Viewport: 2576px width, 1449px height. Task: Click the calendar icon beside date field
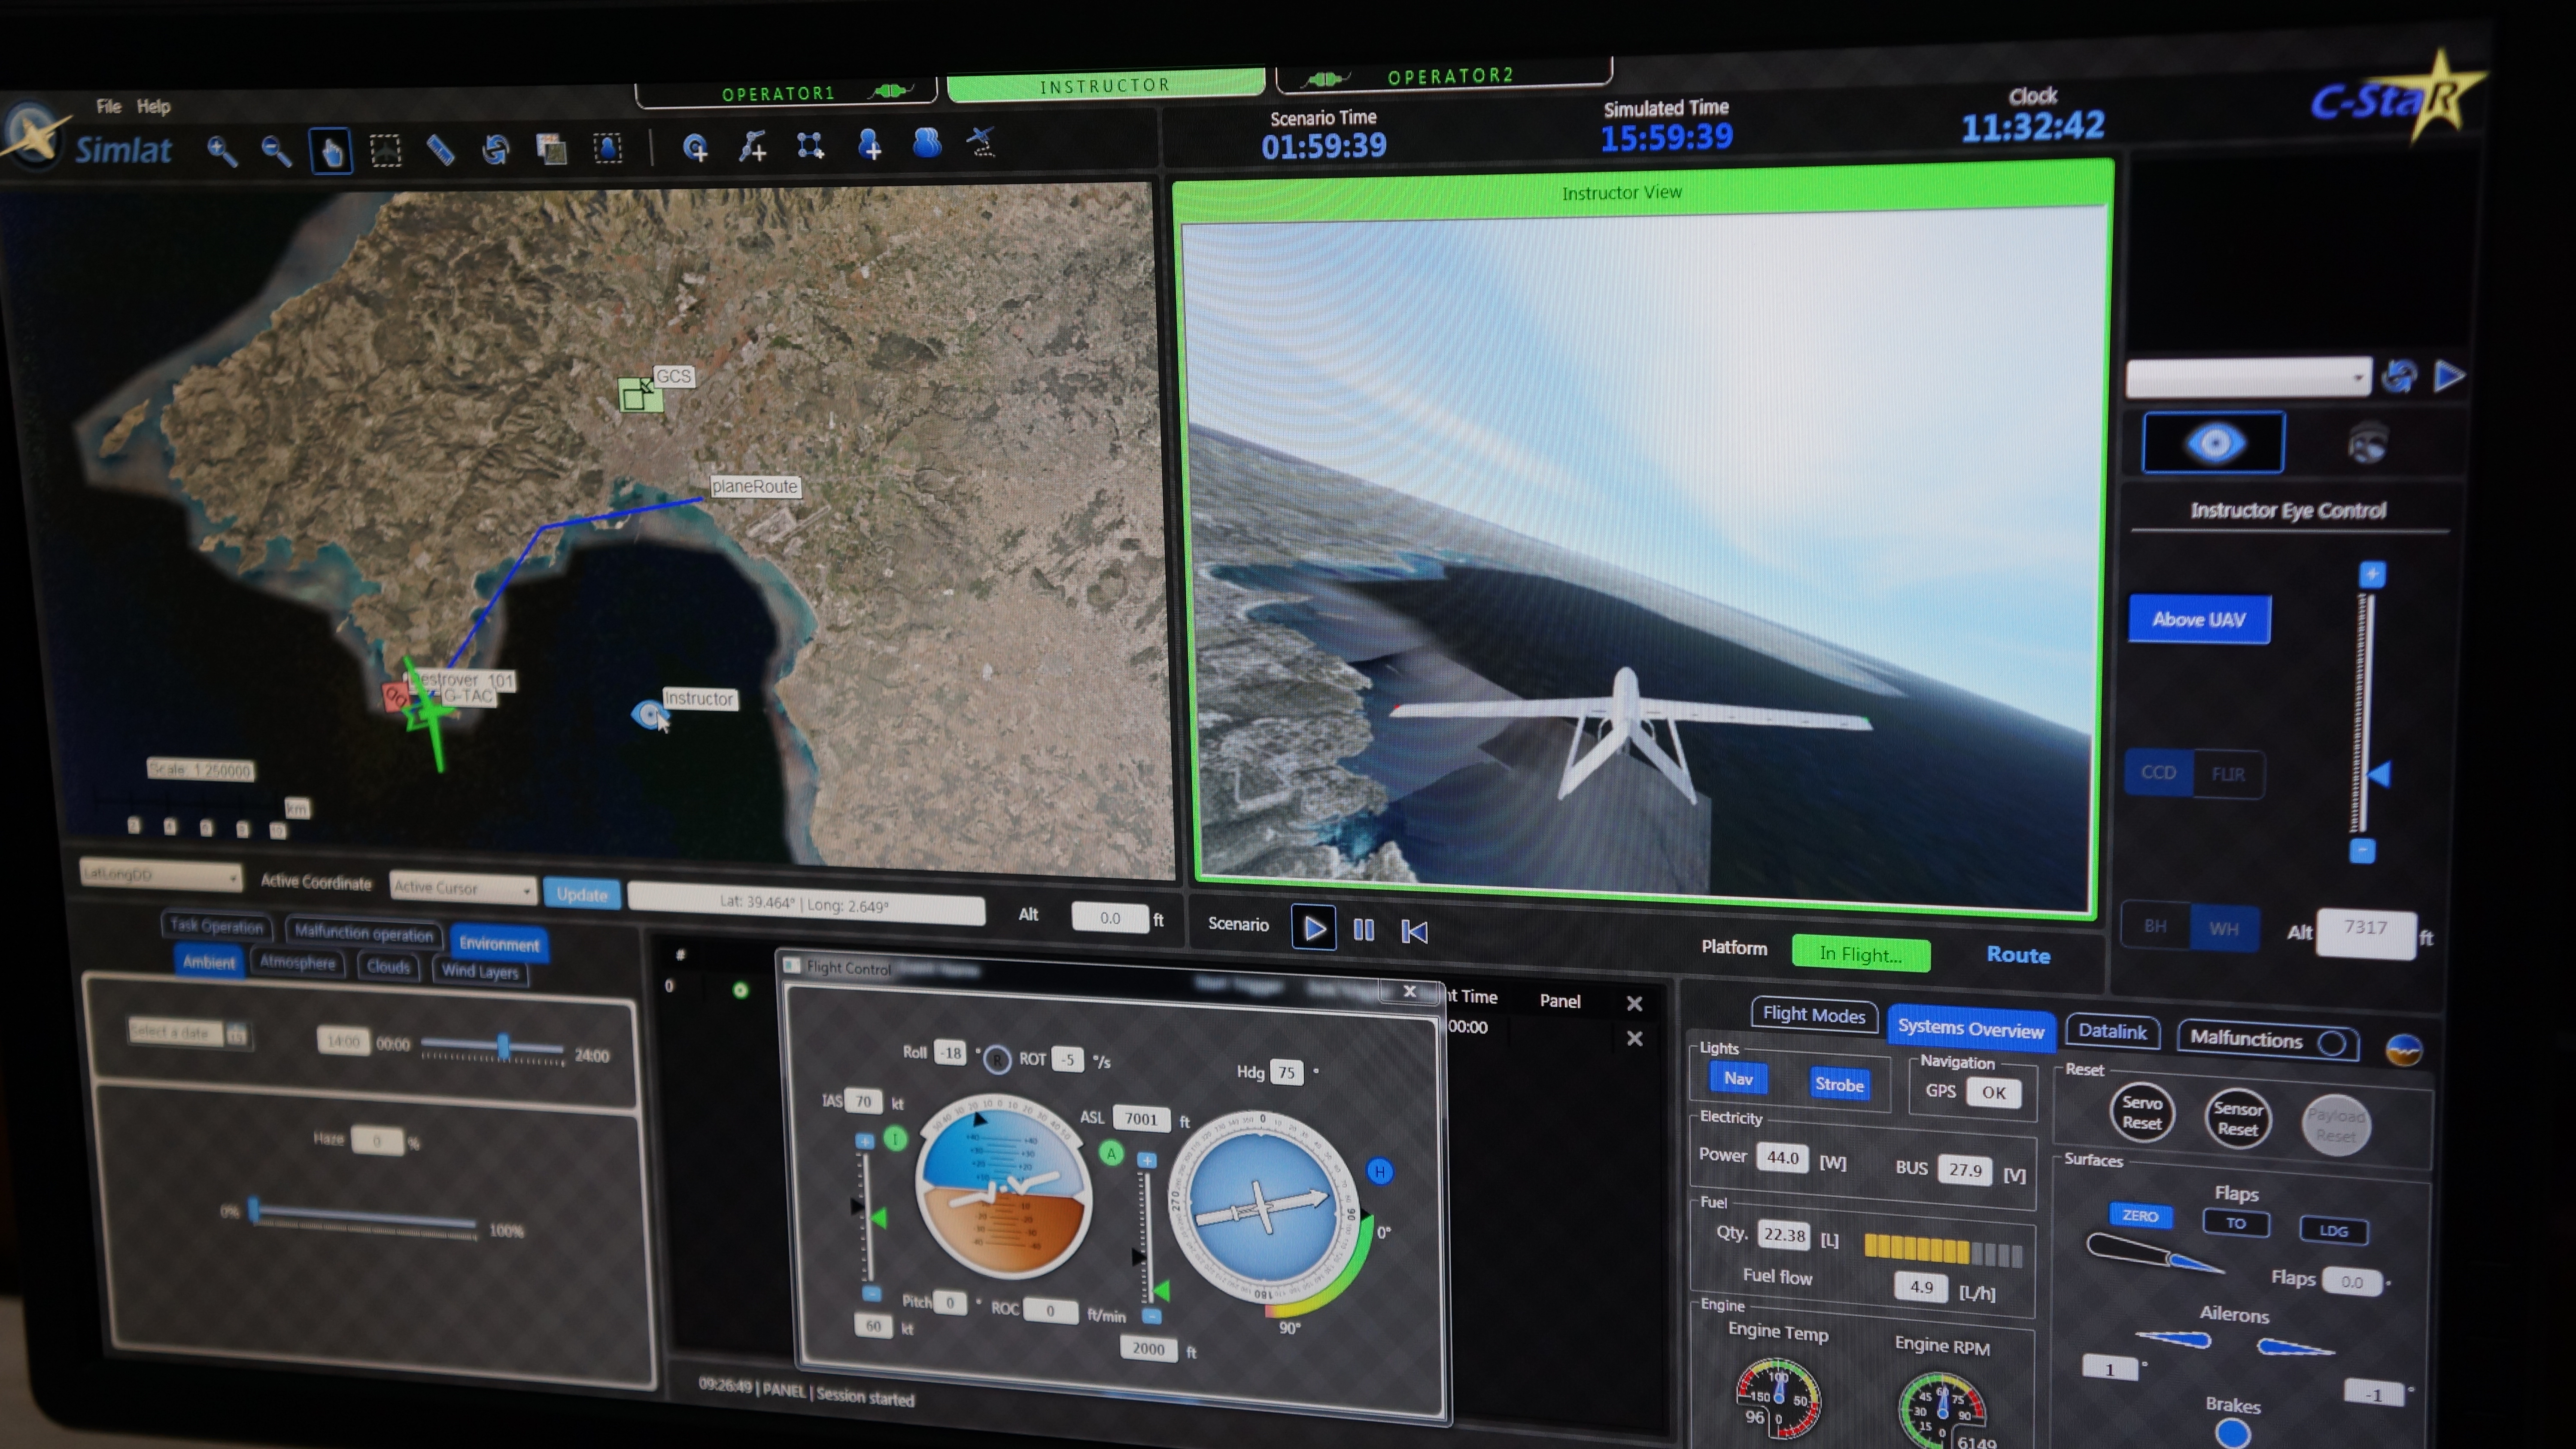[236, 1033]
